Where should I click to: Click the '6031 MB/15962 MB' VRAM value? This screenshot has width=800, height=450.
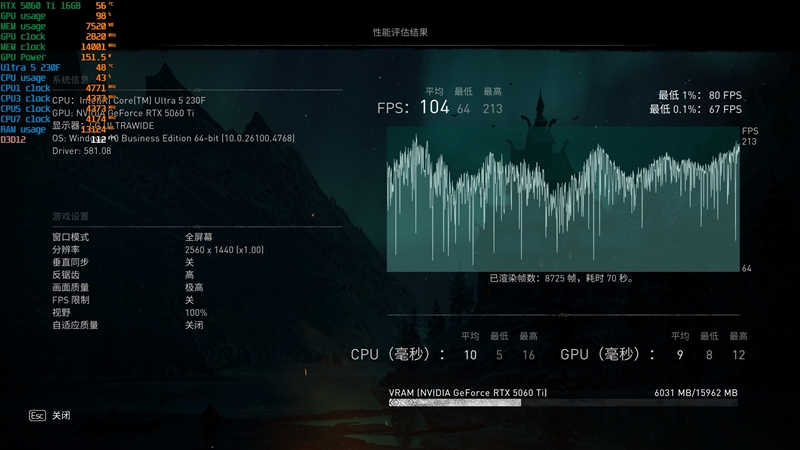(696, 393)
